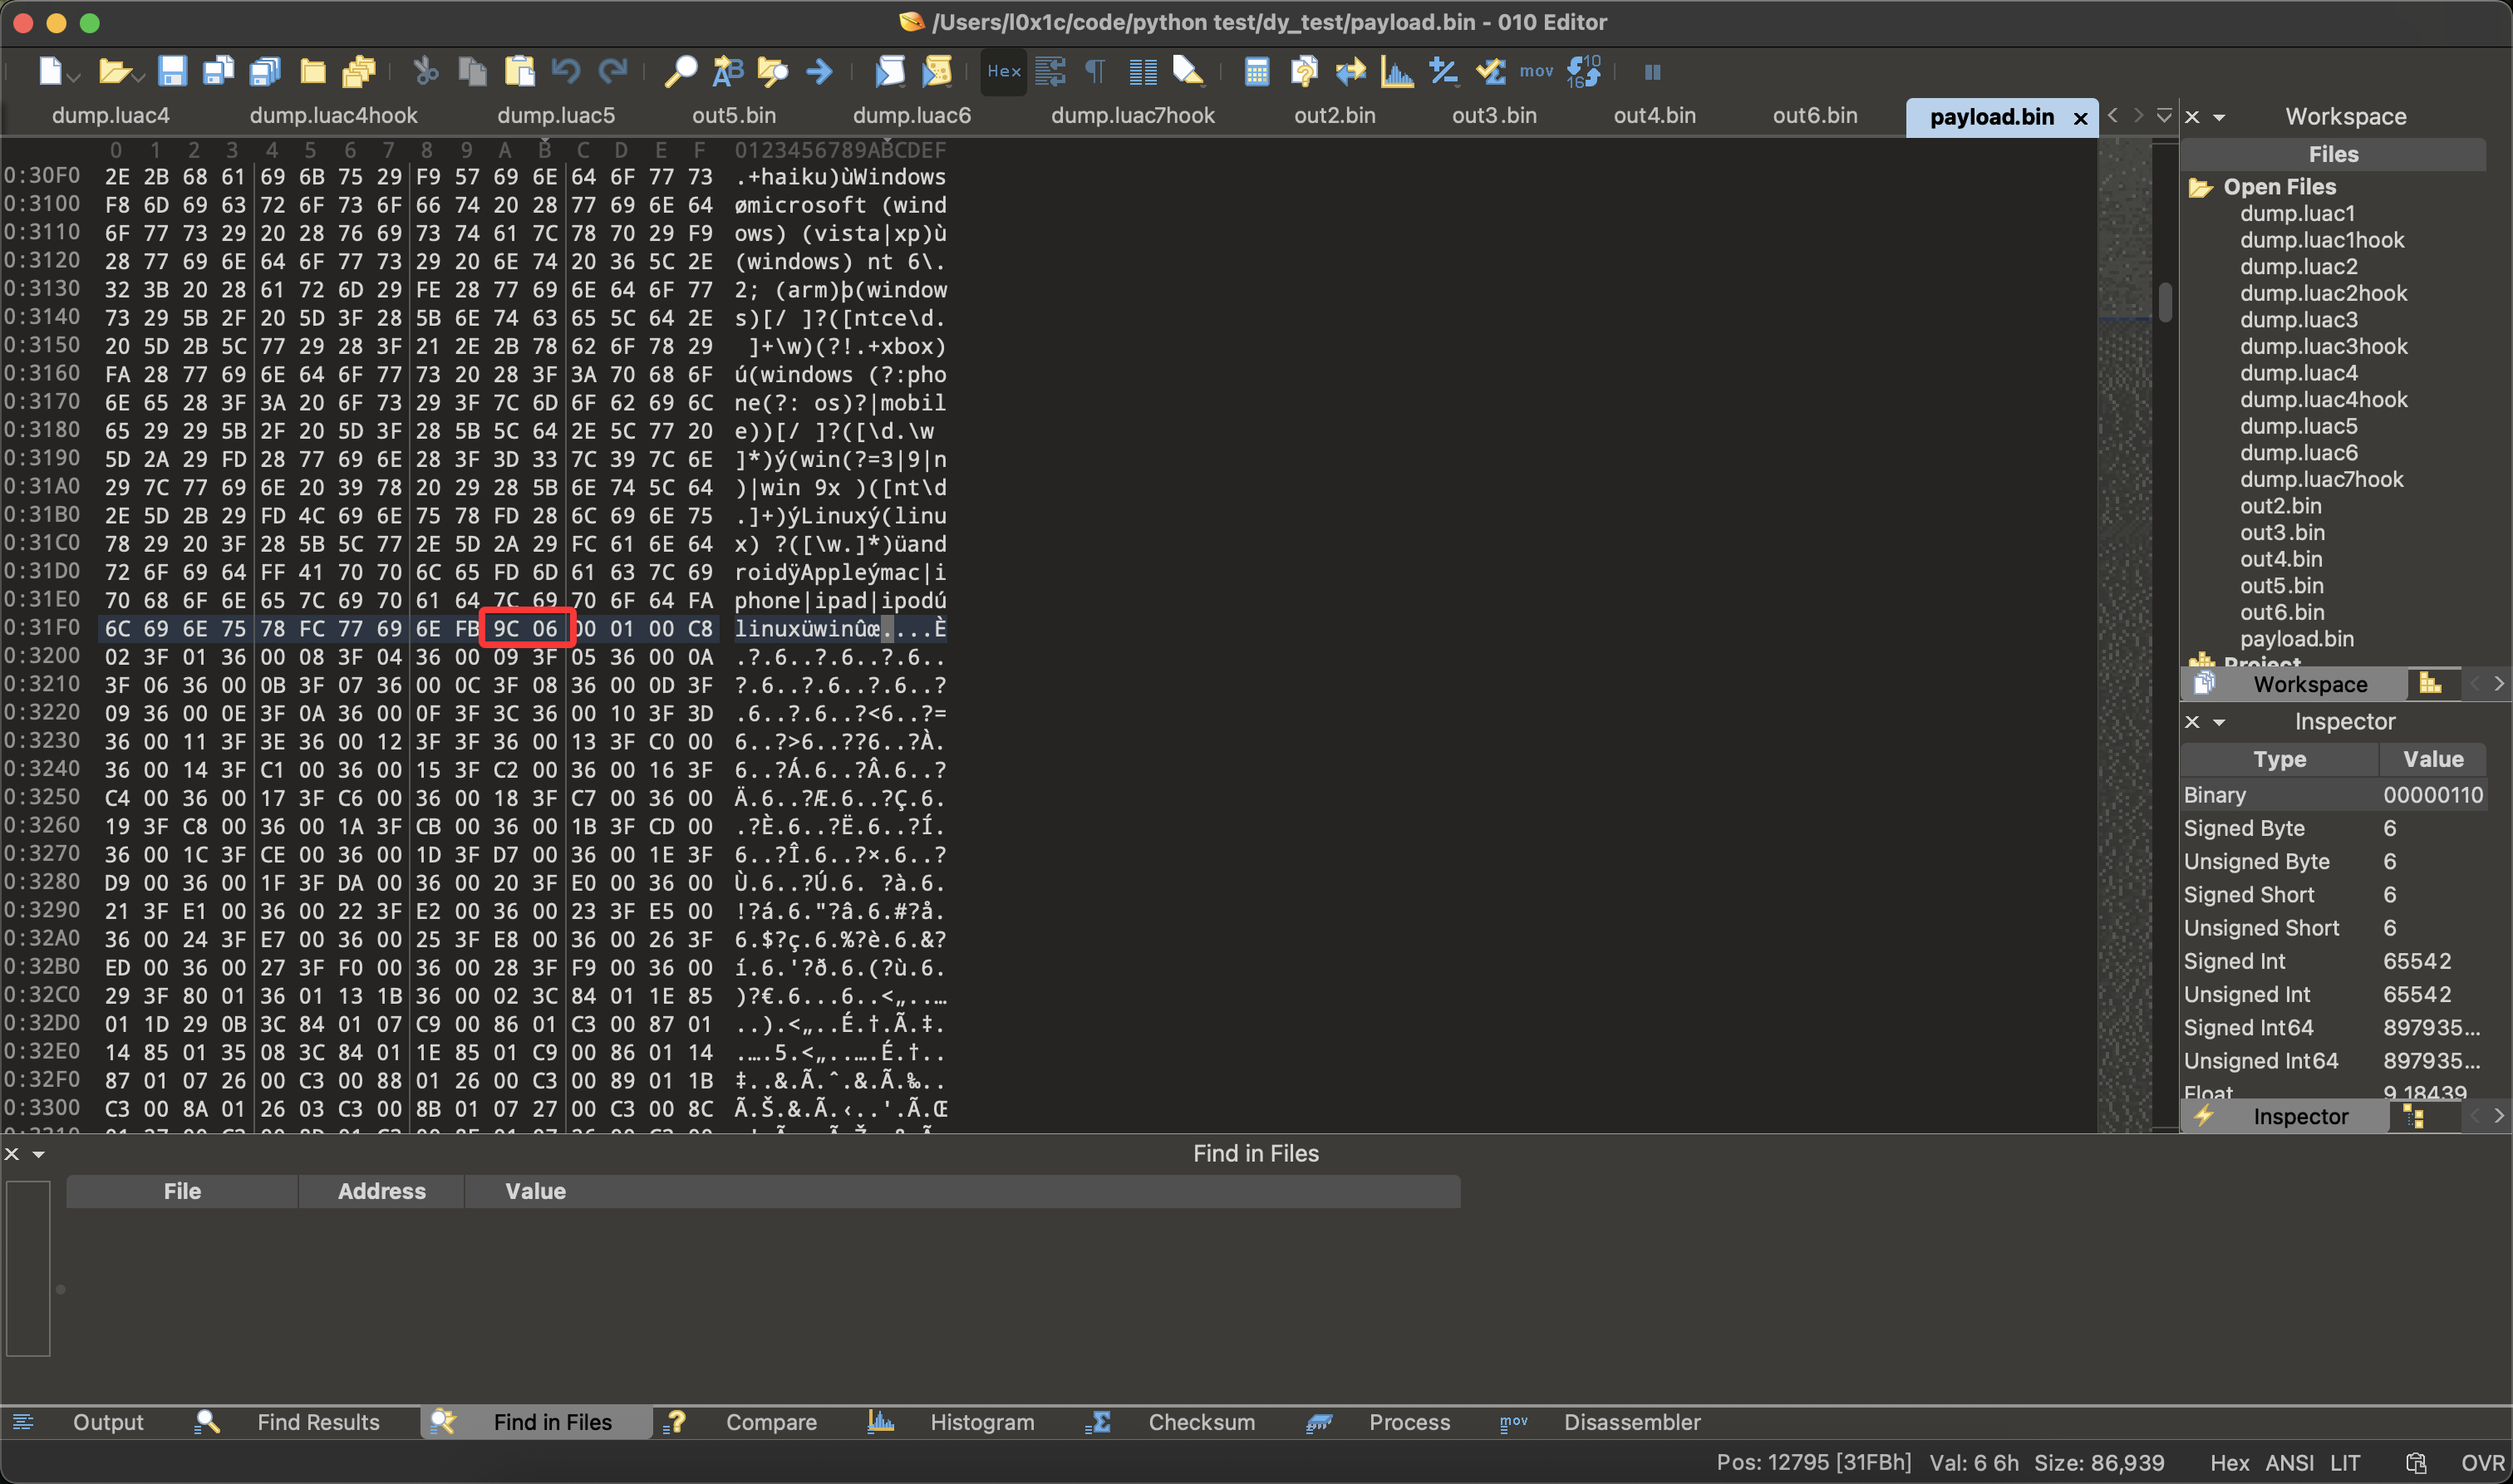Open the Calculator tool
The image size is (2513, 1484).
[x=1257, y=71]
